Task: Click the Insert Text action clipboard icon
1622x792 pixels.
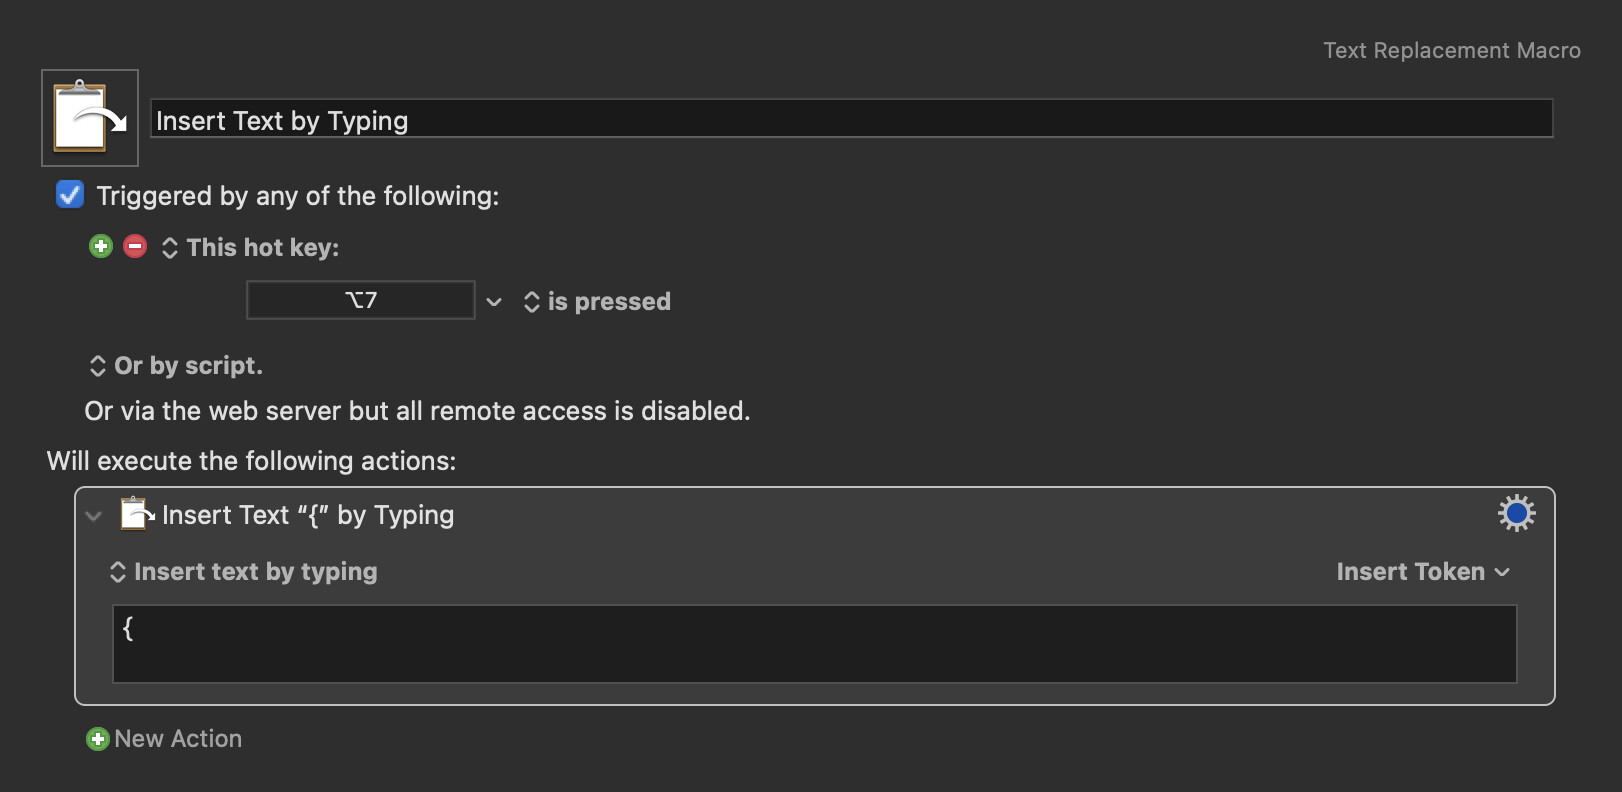Action: point(136,514)
